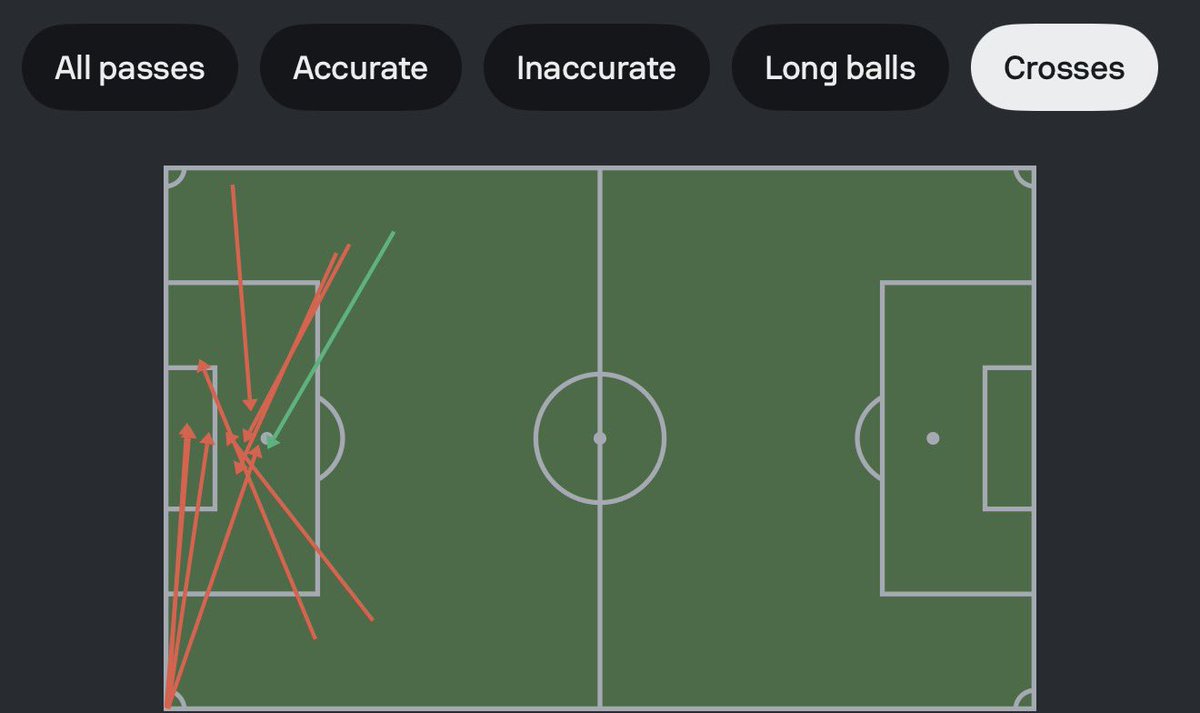Click inside the right six-yard box
Viewport: 1200px width, 713px height.
tap(1008, 438)
